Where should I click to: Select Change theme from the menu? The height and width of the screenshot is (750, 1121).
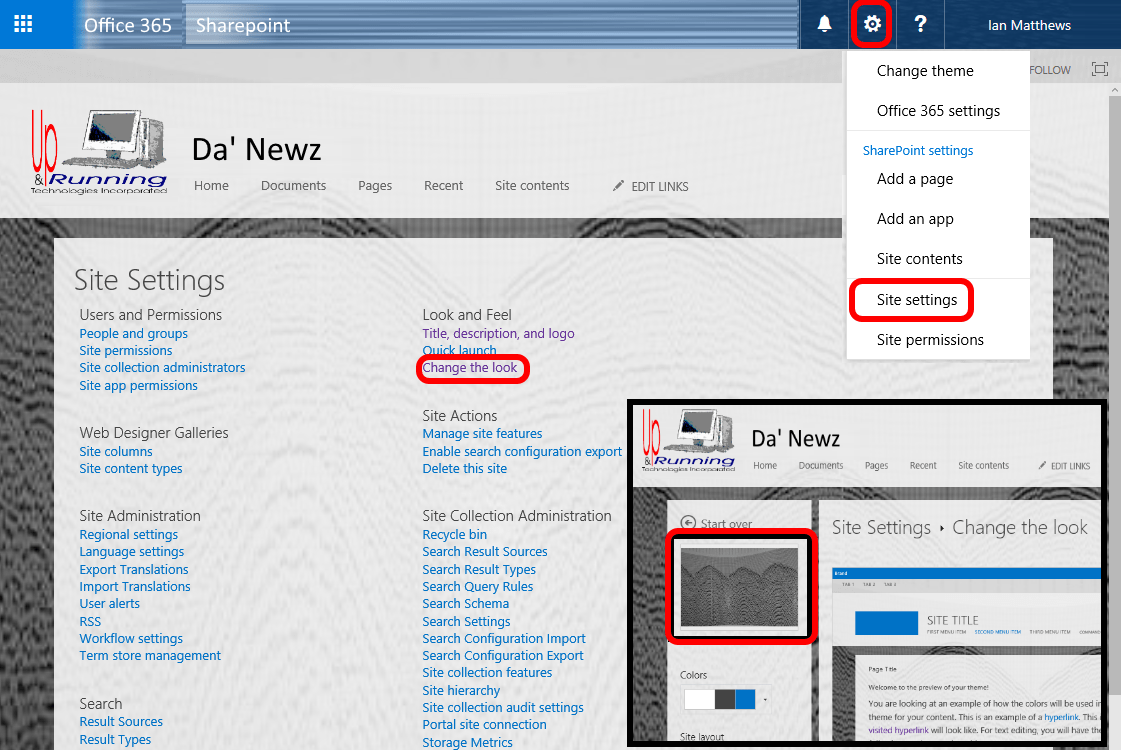(x=924, y=70)
